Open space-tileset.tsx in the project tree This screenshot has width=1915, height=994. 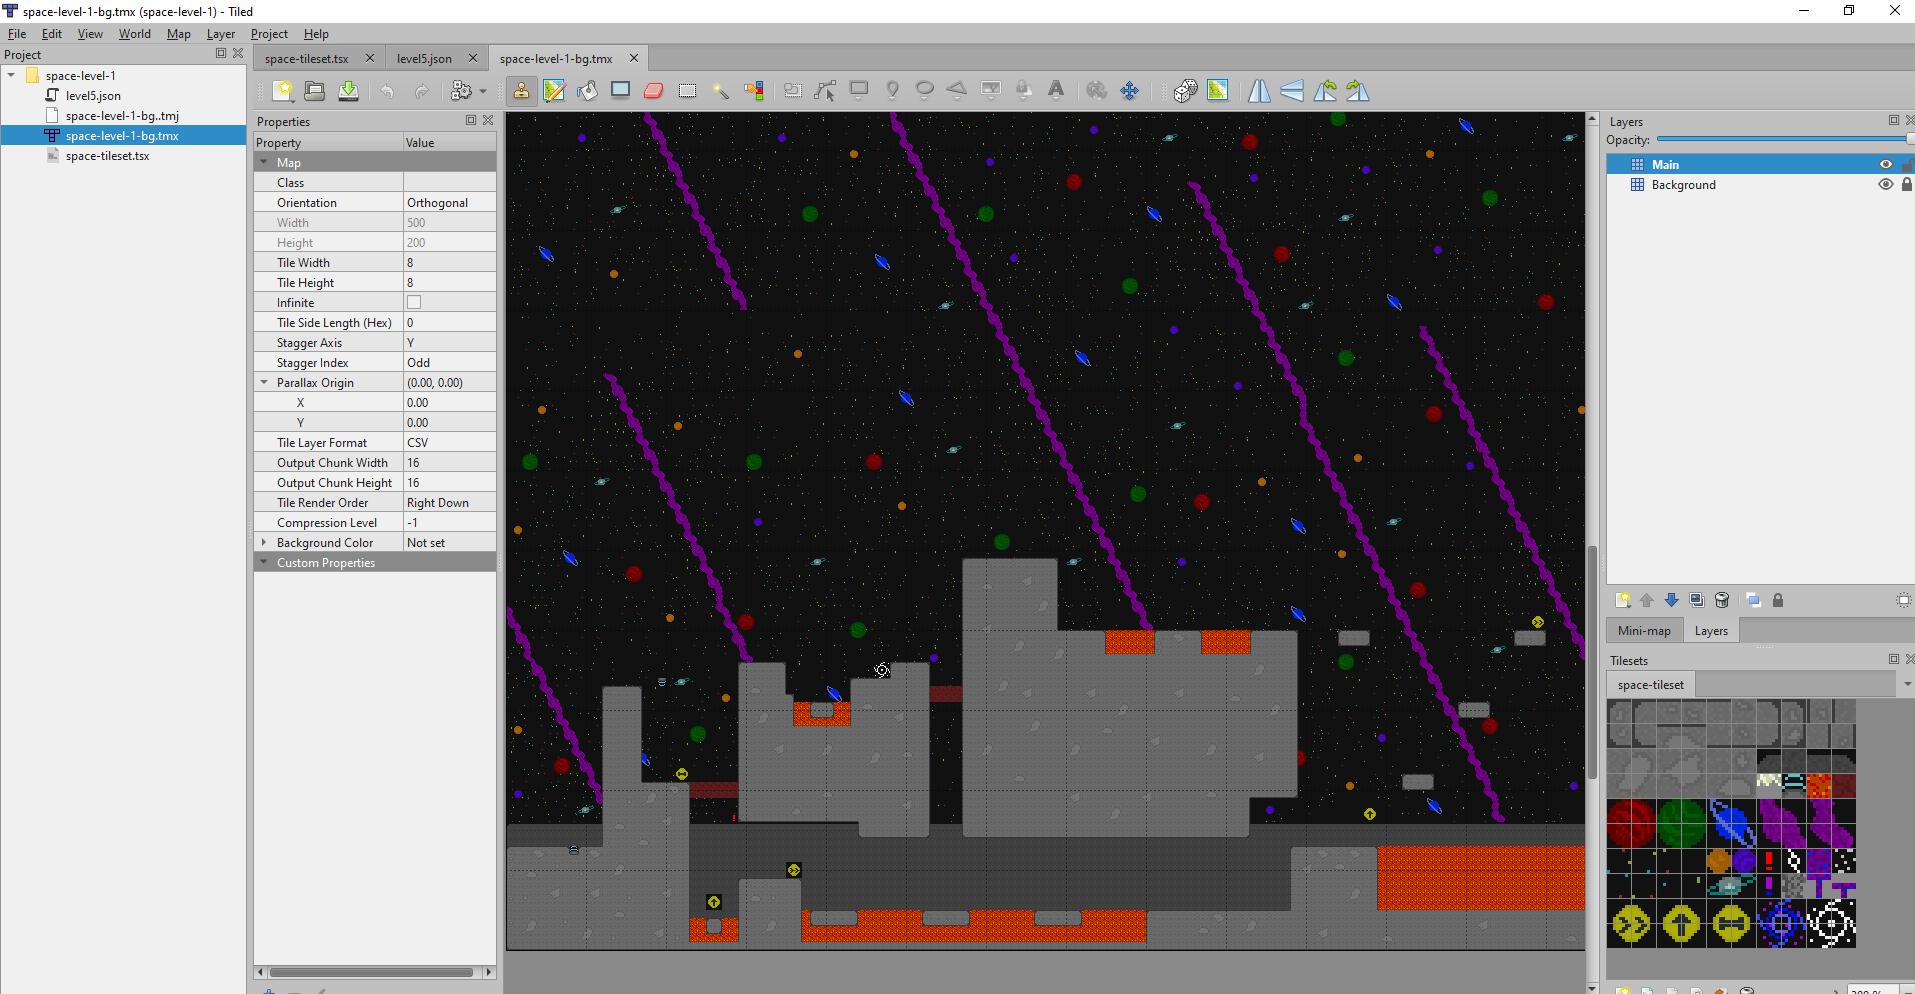[x=107, y=156]
